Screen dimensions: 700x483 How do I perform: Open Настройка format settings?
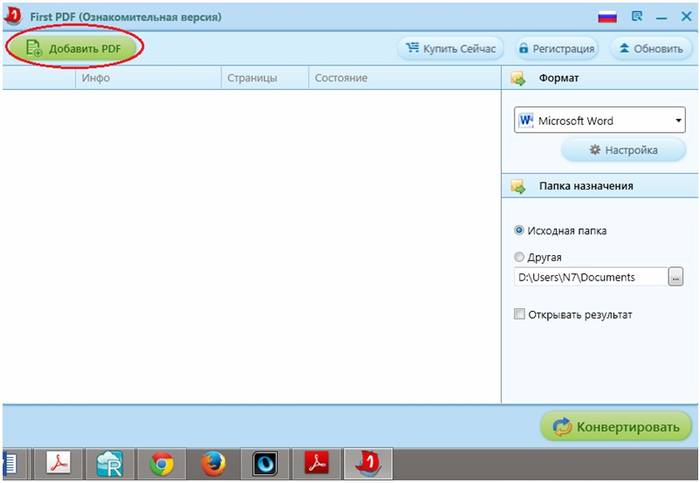(624, 150)
